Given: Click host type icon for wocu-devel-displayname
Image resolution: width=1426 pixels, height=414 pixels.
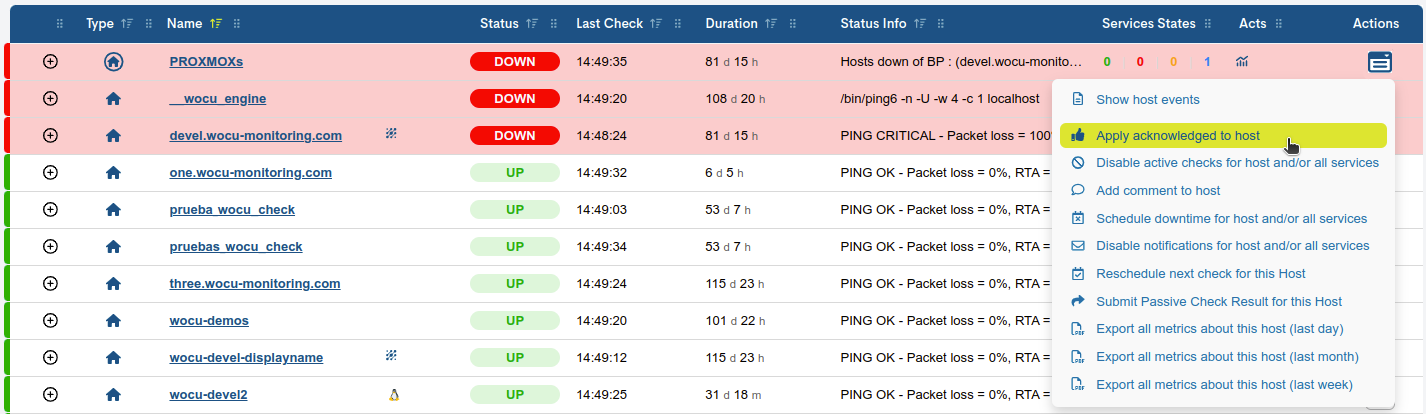Looking at the screenshot, I should [x=113, y=358].
